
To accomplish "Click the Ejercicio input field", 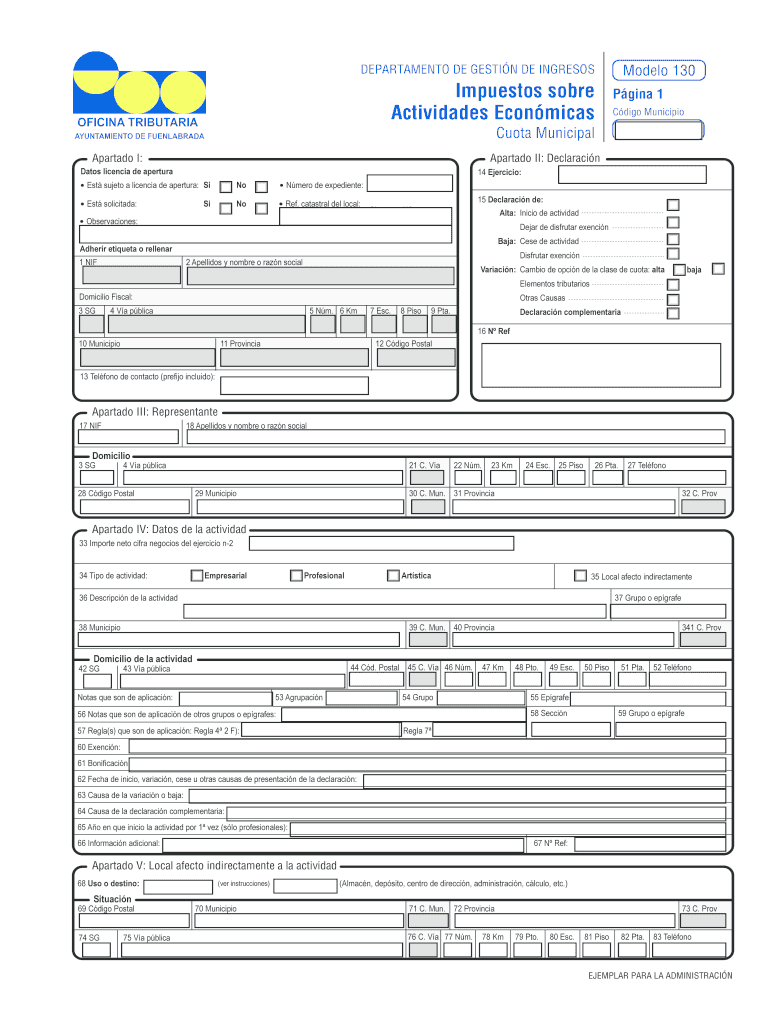I will (638, 175).
